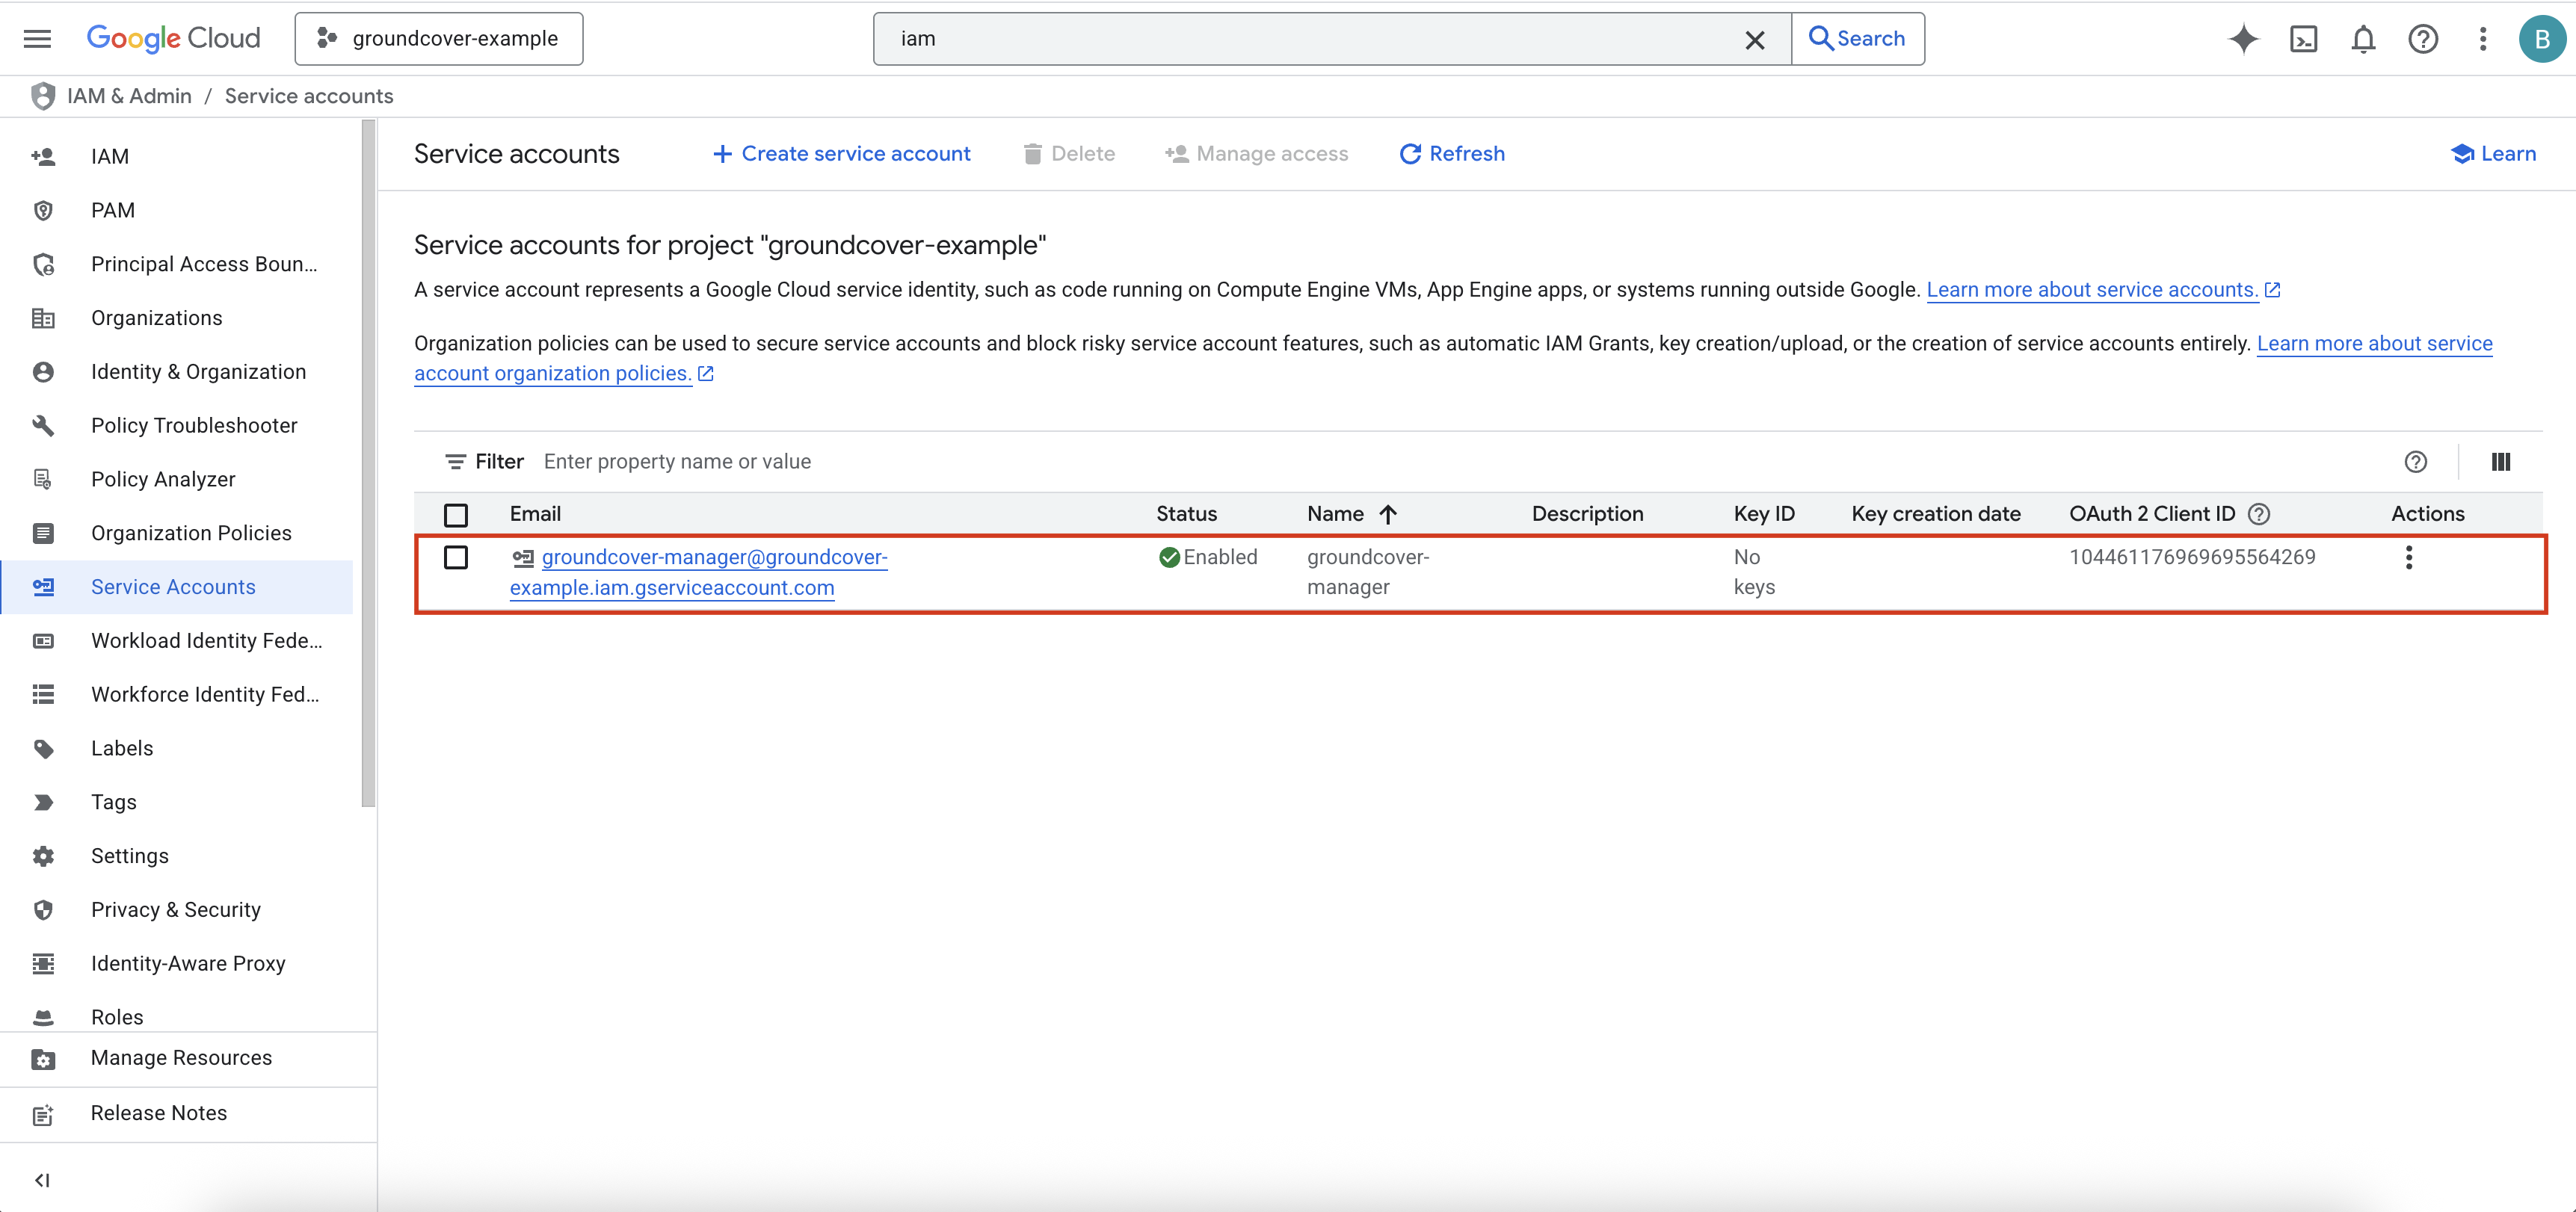2576x1212 pixels.
Task: Open the help question mark menu
Action: click(x=2423, y=39)
